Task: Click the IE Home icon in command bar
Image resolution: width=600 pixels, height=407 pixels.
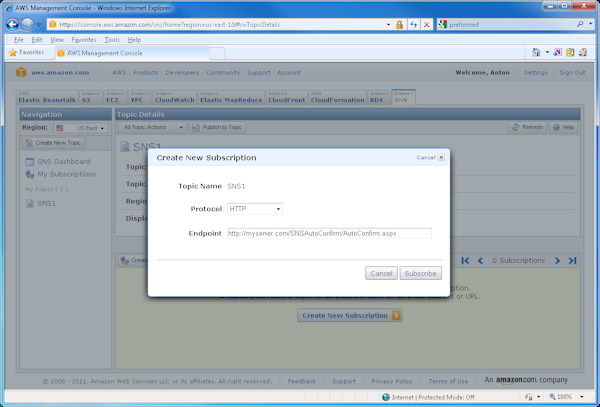Action: tap(536, 52)
